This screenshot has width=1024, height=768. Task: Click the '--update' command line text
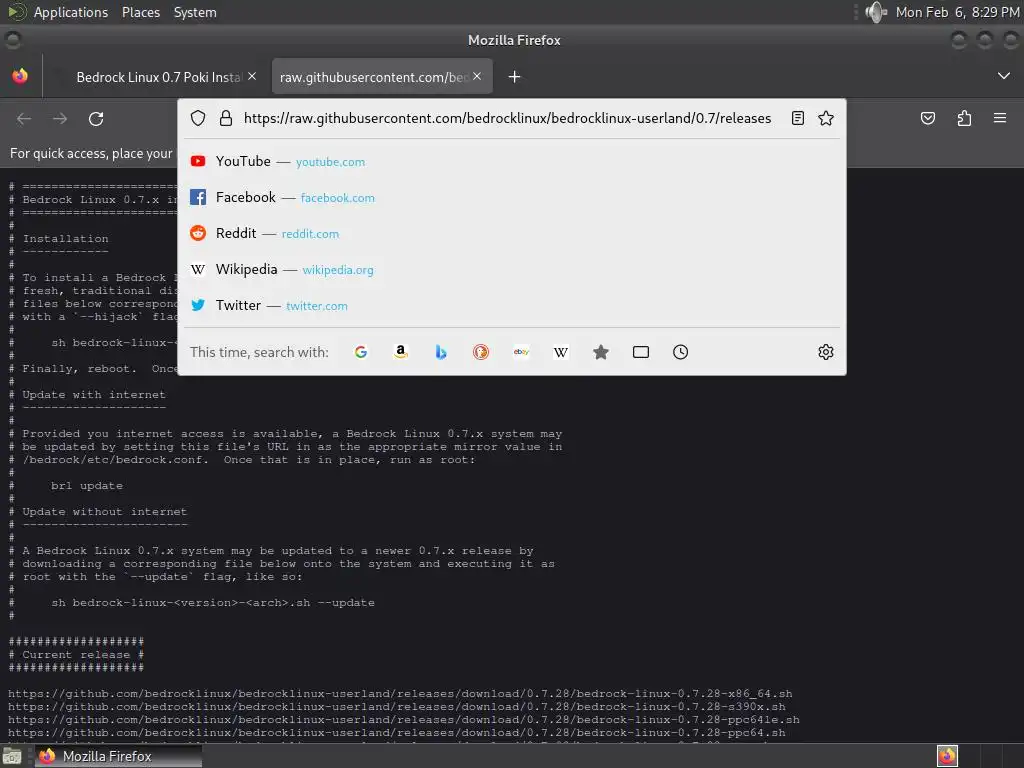(213, 603)
